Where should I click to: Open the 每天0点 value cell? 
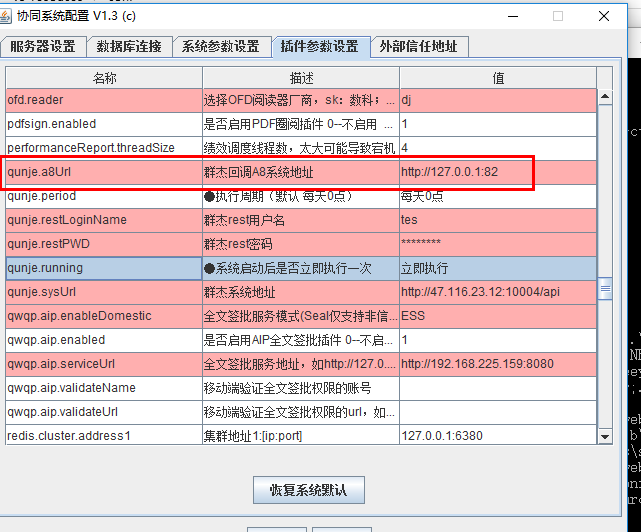coord(498,196)
